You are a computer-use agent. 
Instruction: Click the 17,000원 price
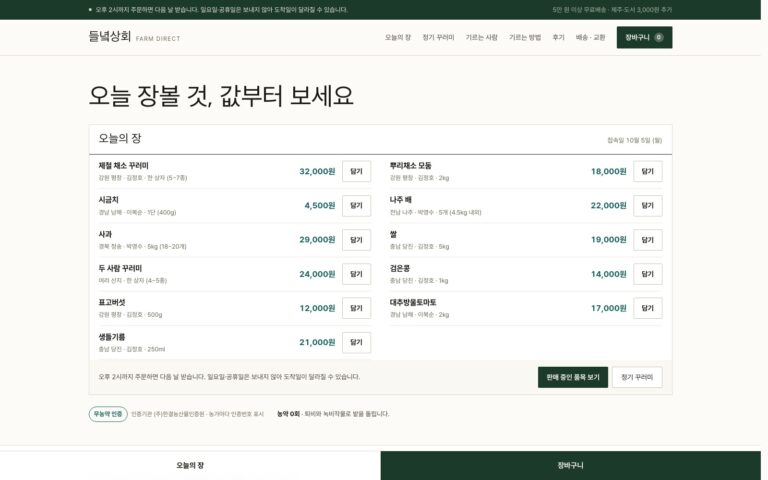tap(608, 308)
